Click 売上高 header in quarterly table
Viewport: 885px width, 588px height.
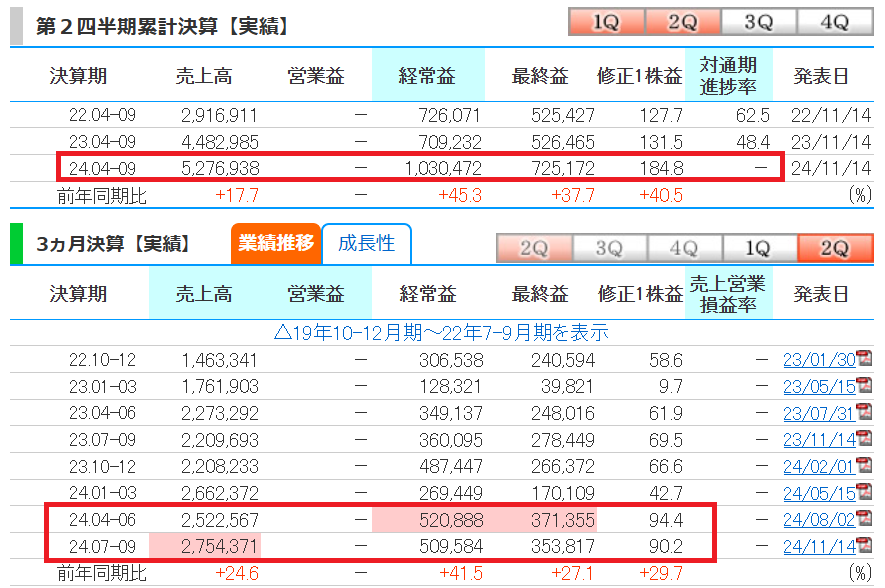(x=204, y=293)
